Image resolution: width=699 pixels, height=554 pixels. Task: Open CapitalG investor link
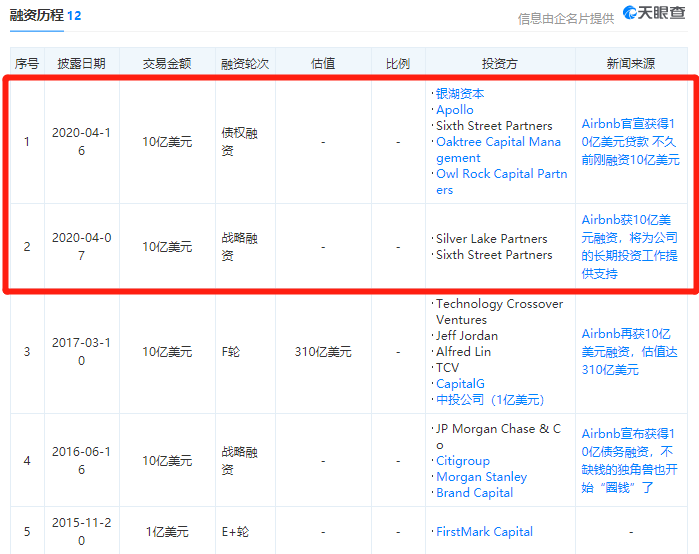point(460,384)
